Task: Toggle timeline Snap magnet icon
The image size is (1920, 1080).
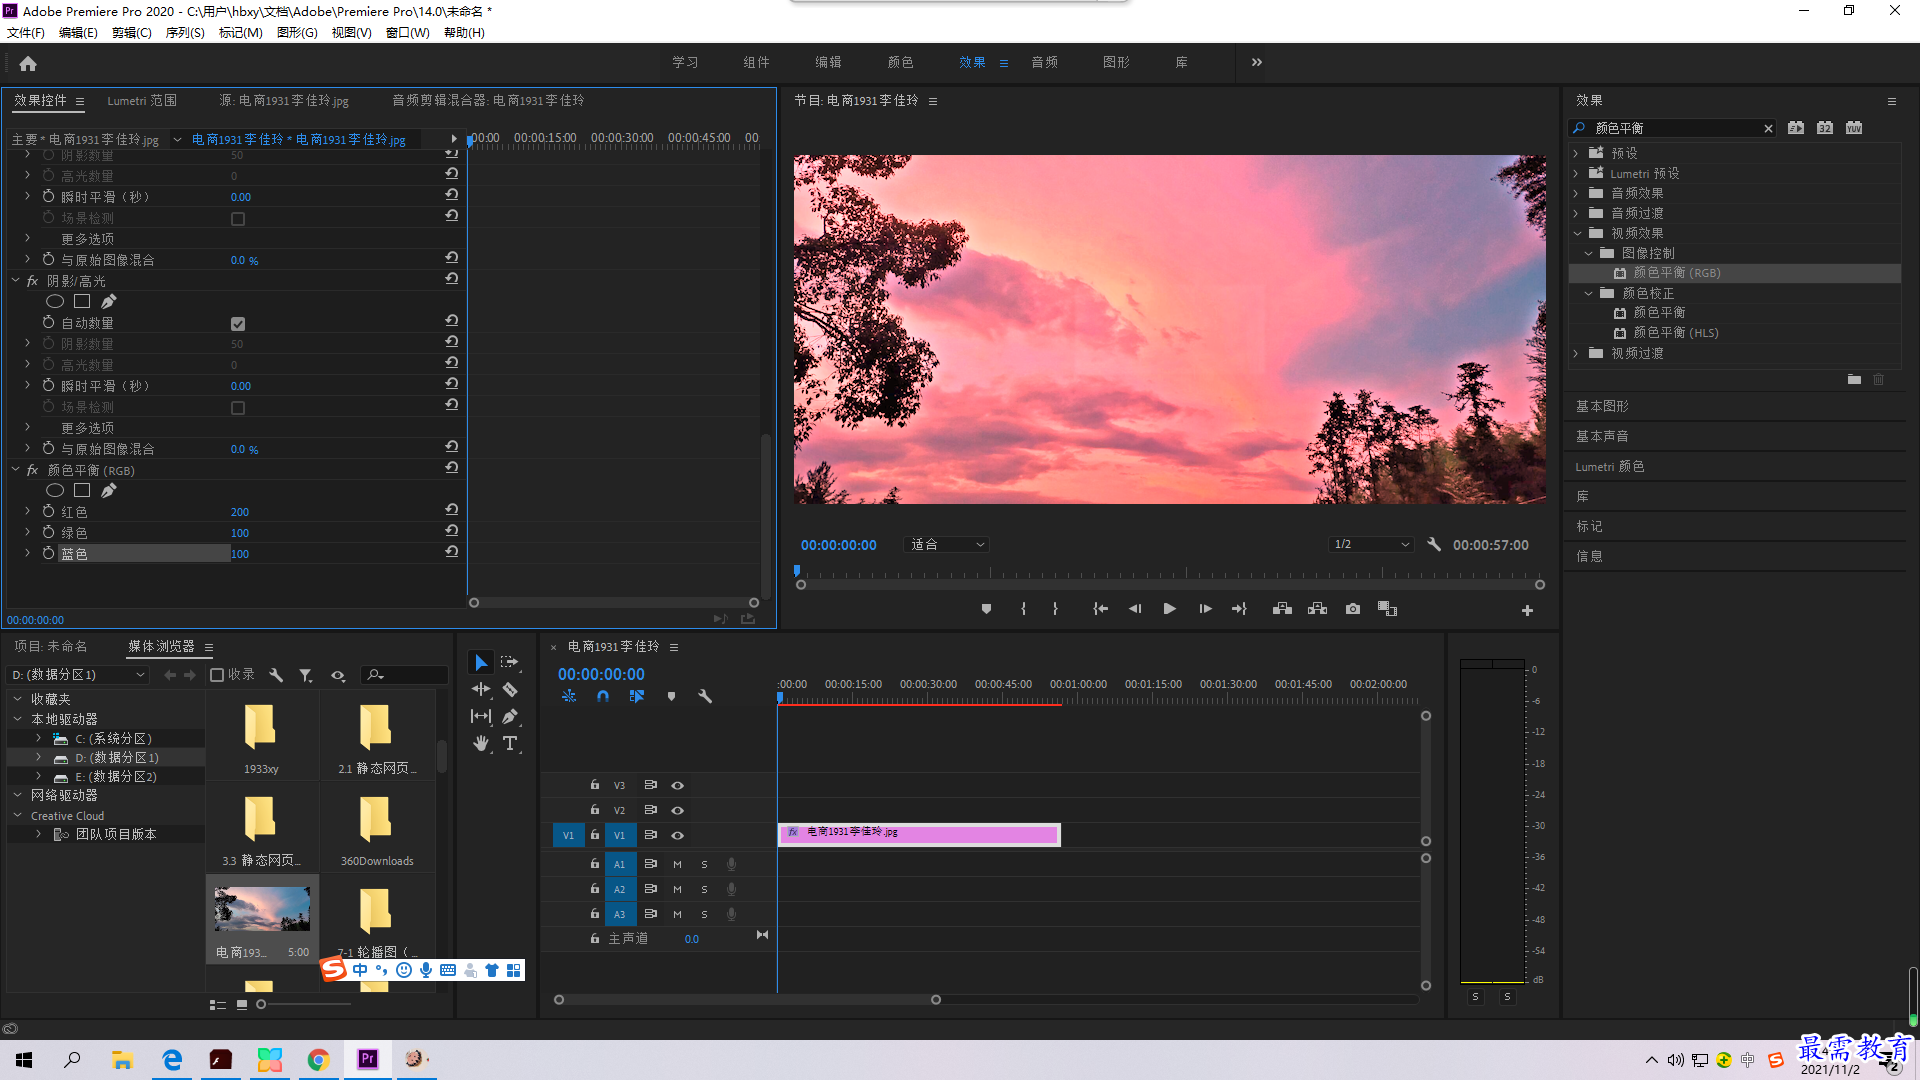Action: 603,696
